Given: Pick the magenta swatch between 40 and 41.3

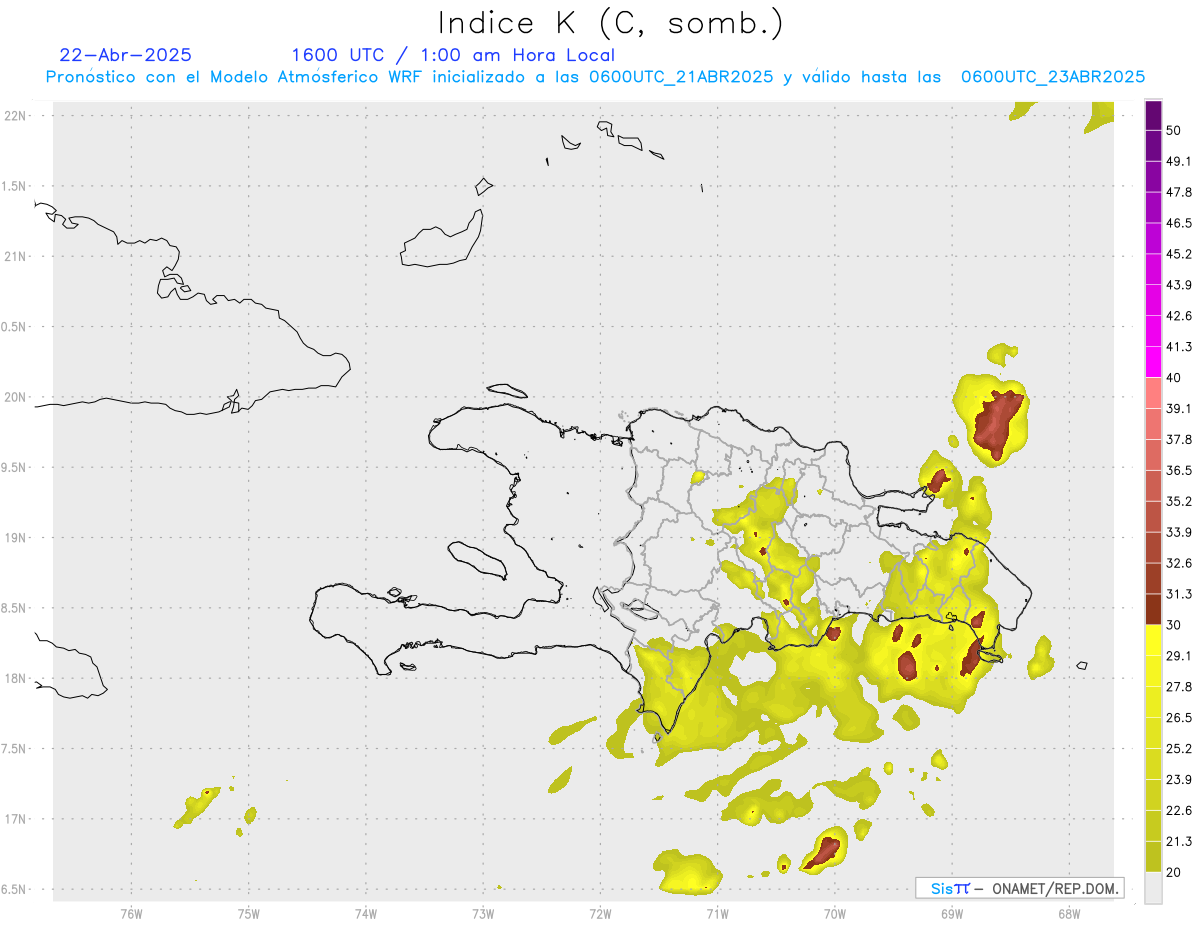Looking at the screenshot, I should [x=1153, y=362].
